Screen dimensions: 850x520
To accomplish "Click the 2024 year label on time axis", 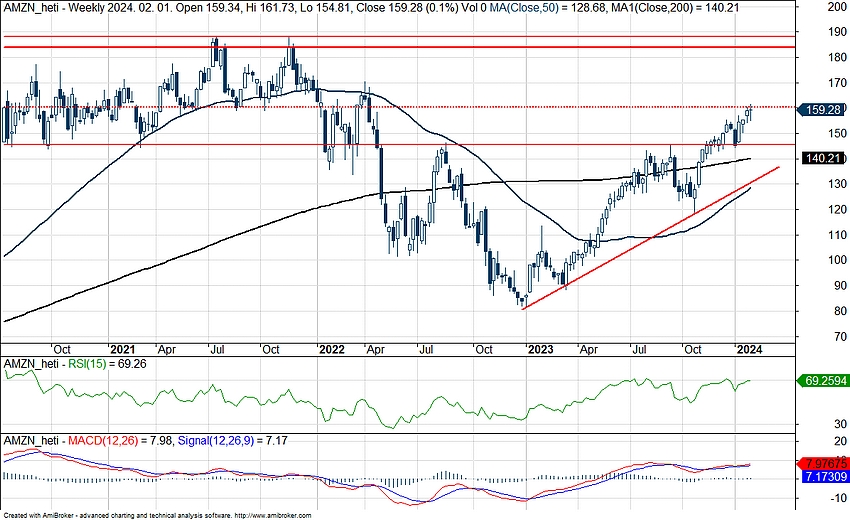I will point(749,349).
